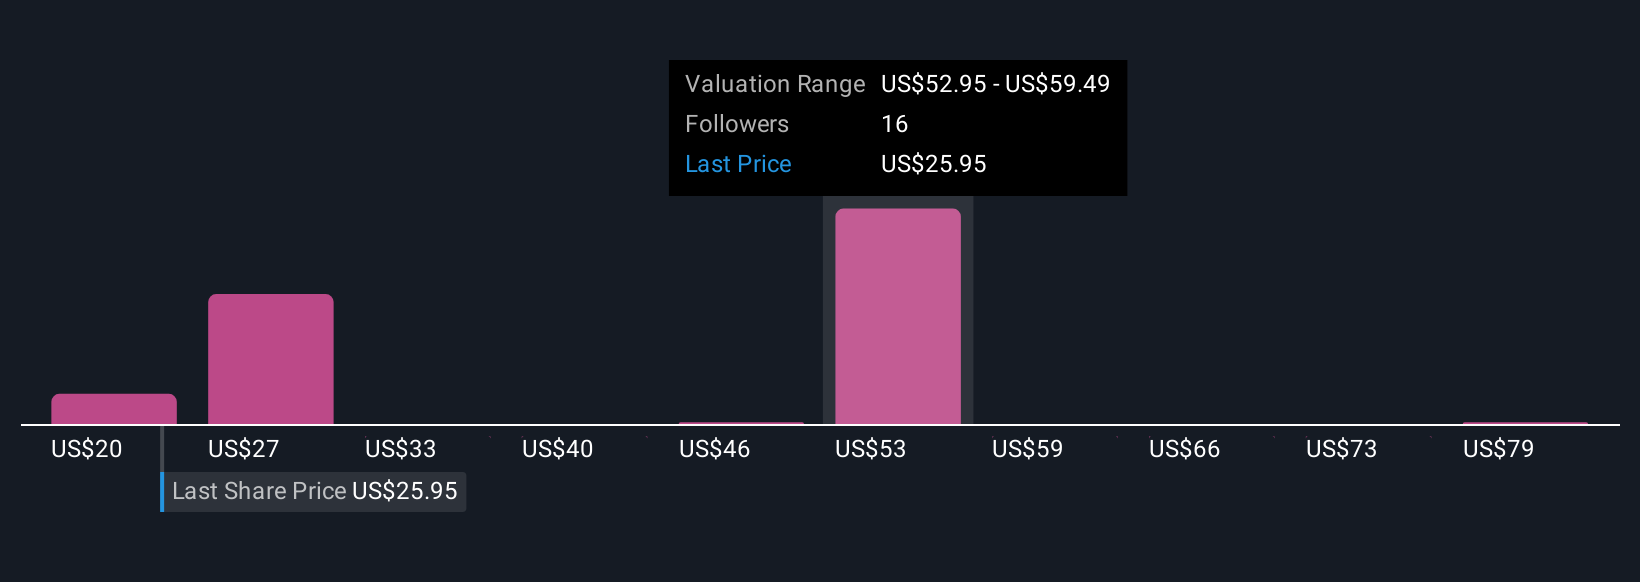Image resolution: width=1640 pixels, height=582 pixels.
Task: Click the thin bar at US$46
Action: point(741,423)
